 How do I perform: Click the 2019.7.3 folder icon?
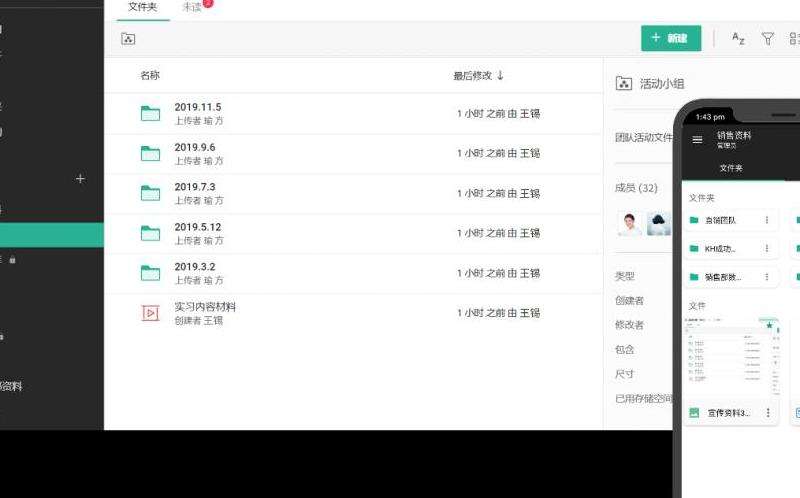point(150,193)
